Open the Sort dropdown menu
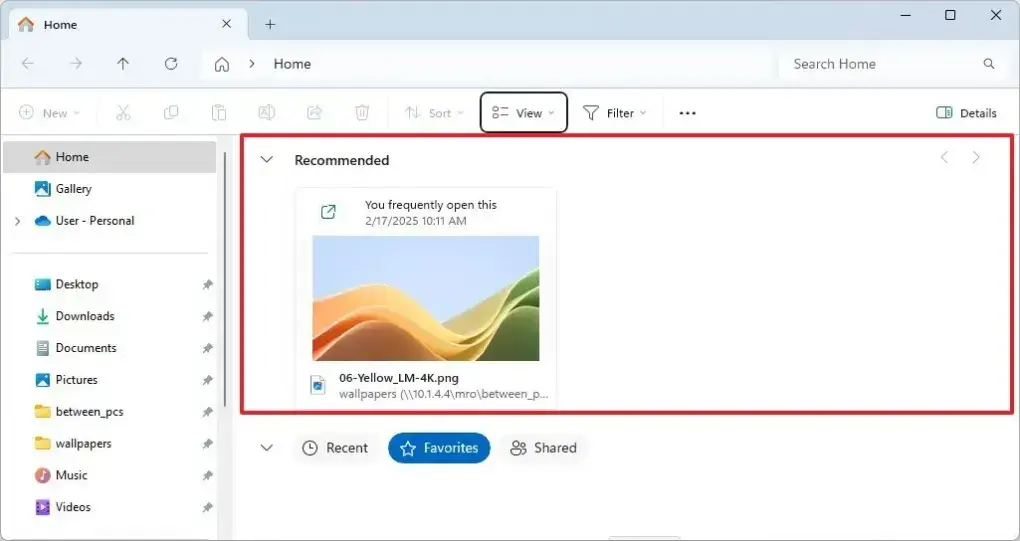 point(434,113)
